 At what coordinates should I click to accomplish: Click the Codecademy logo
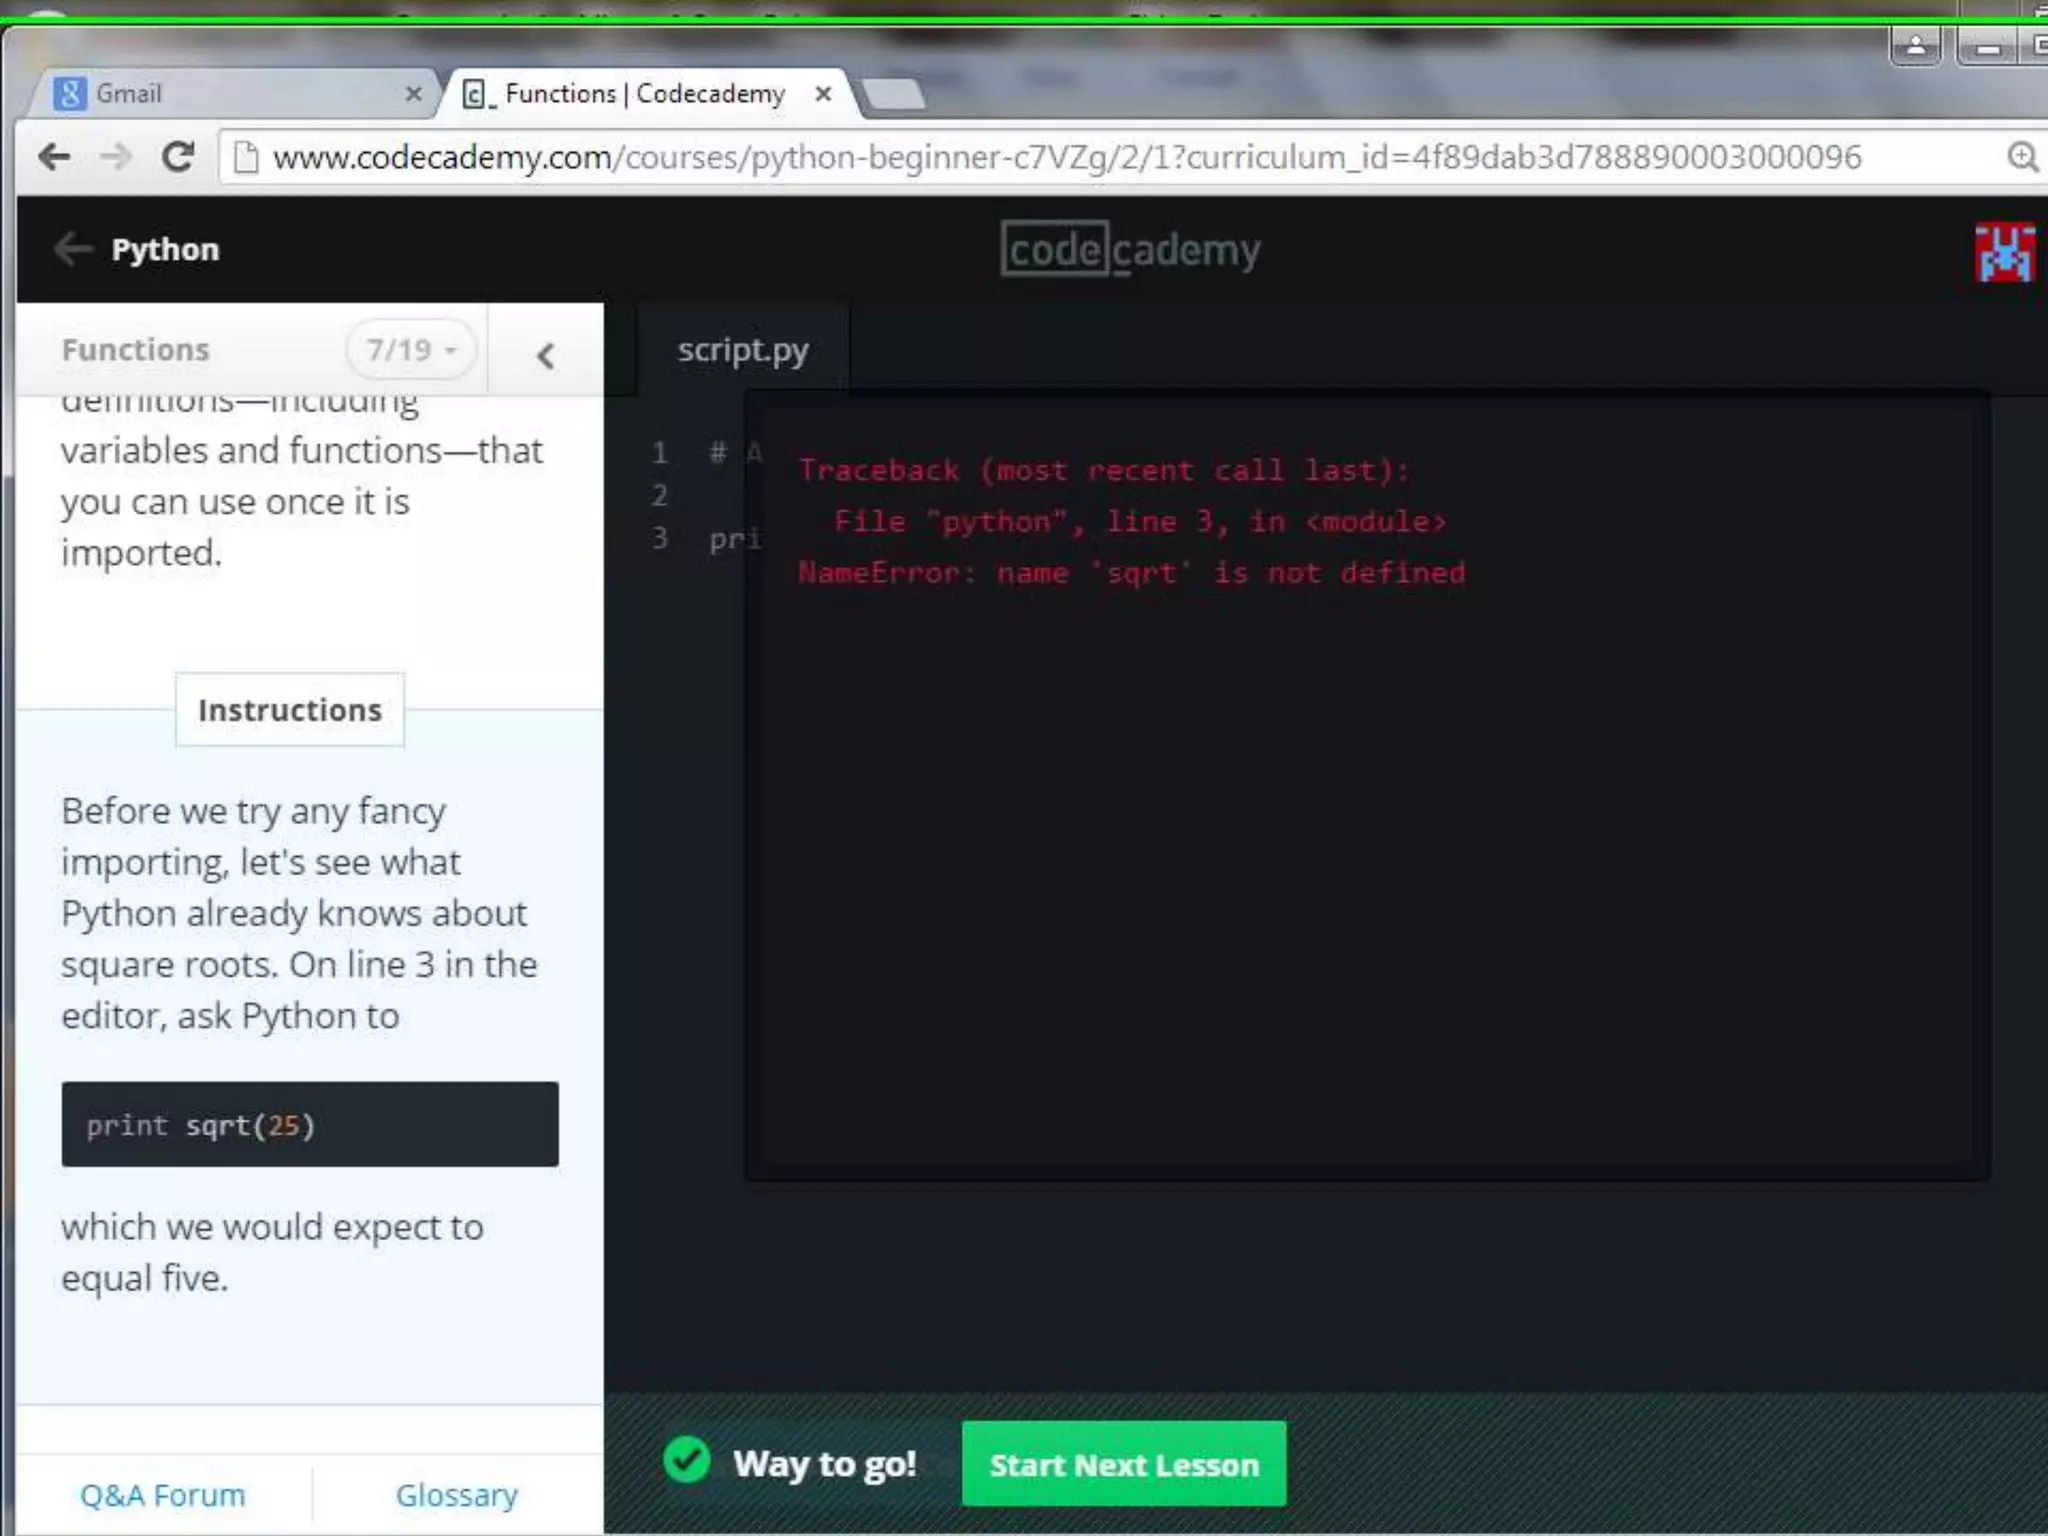pyautogui.click(x=1130, y=249)
